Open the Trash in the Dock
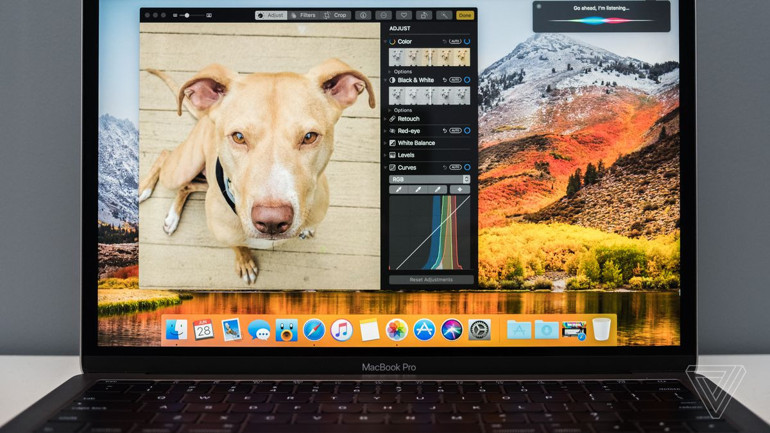 click(x=602, y=329)
